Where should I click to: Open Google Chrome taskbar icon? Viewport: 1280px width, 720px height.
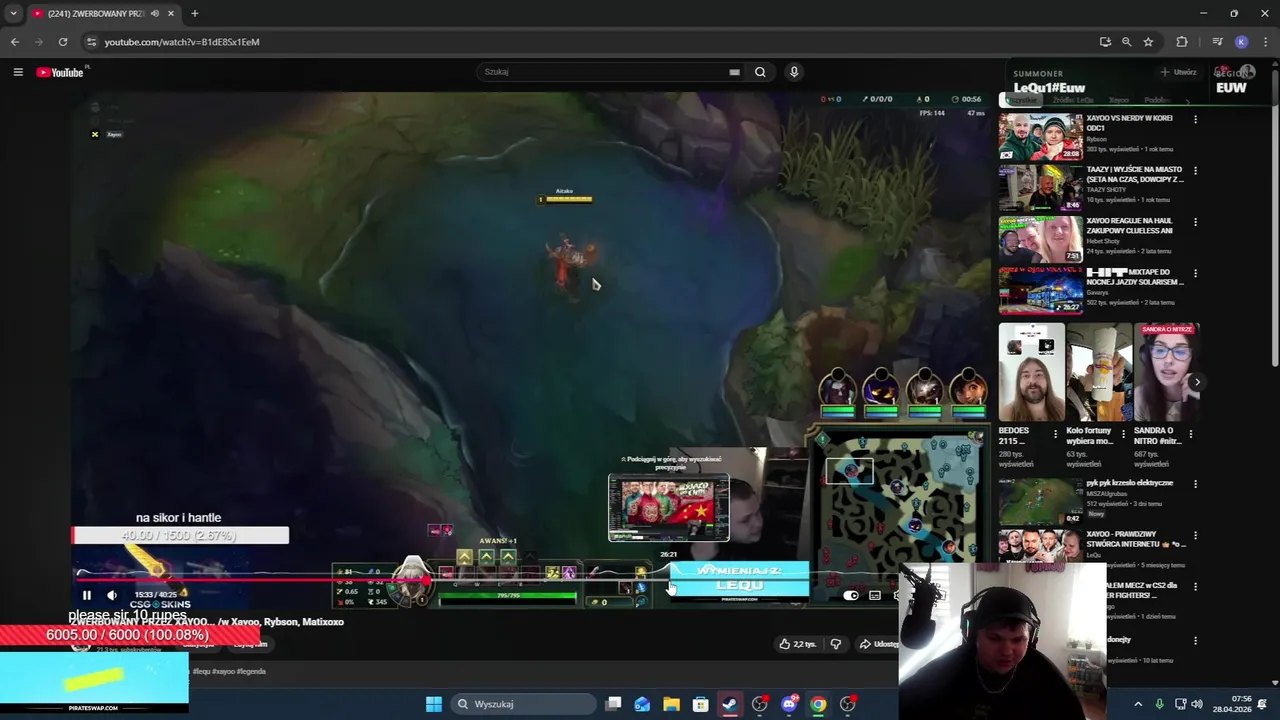click(818, 704)
